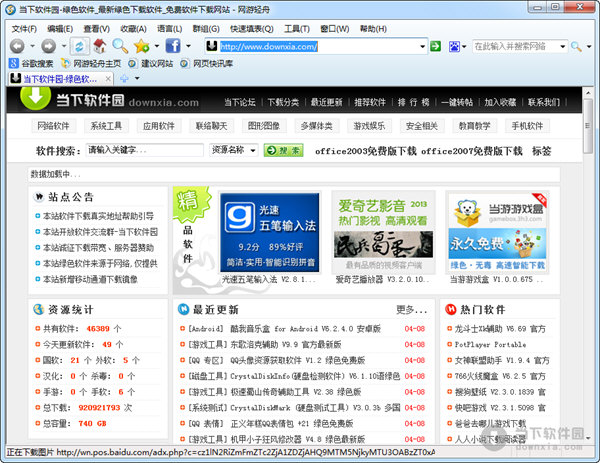This screenshot has width=600, height=463.
Task: Open the 网游轻舟主页 bookmark
Action: click(x=91, y=64)
